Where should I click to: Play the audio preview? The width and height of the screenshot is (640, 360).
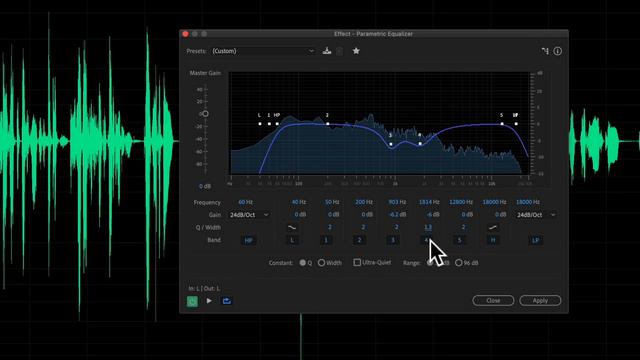pos(209,301)
